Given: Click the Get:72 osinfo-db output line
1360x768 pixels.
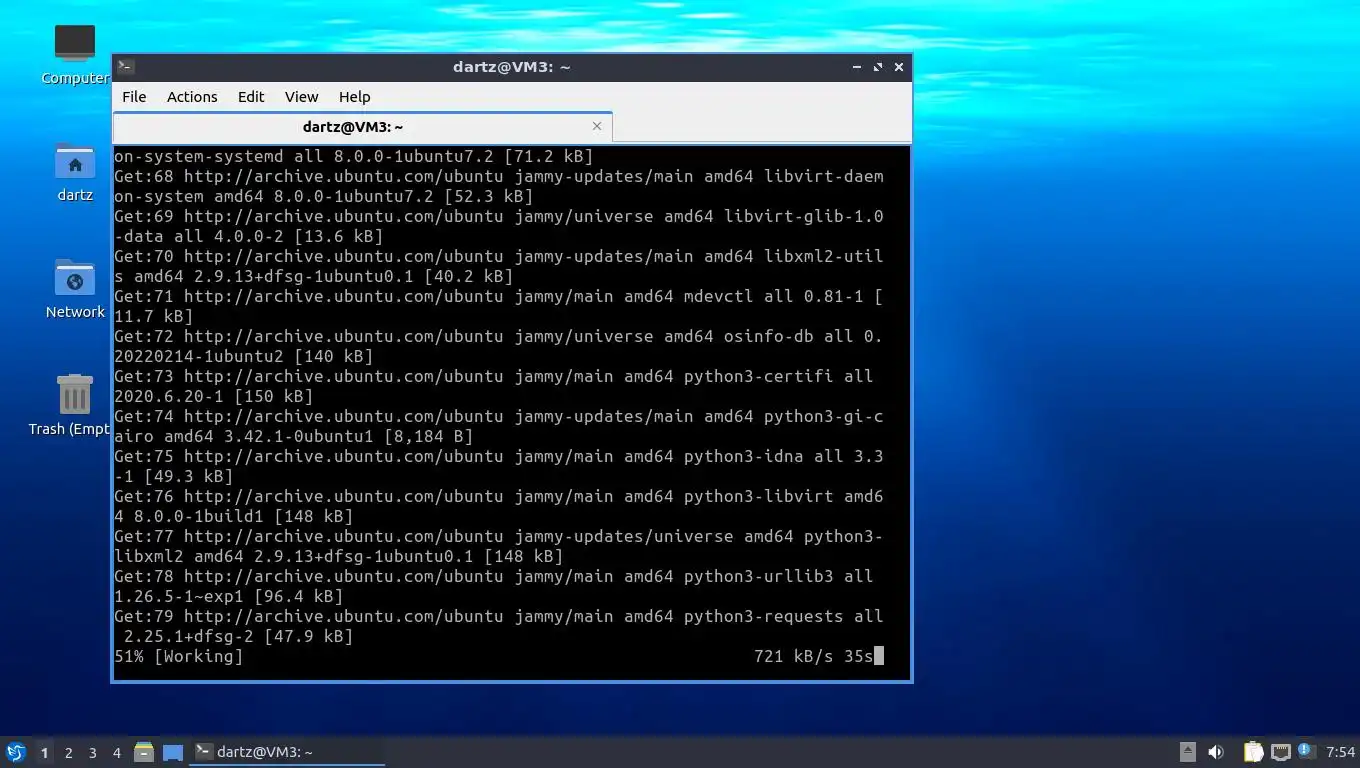Looking at the screenshot, I should [499, 346].
